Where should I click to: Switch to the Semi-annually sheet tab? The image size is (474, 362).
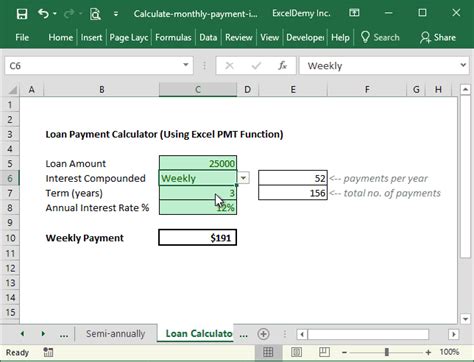point(115,334)
